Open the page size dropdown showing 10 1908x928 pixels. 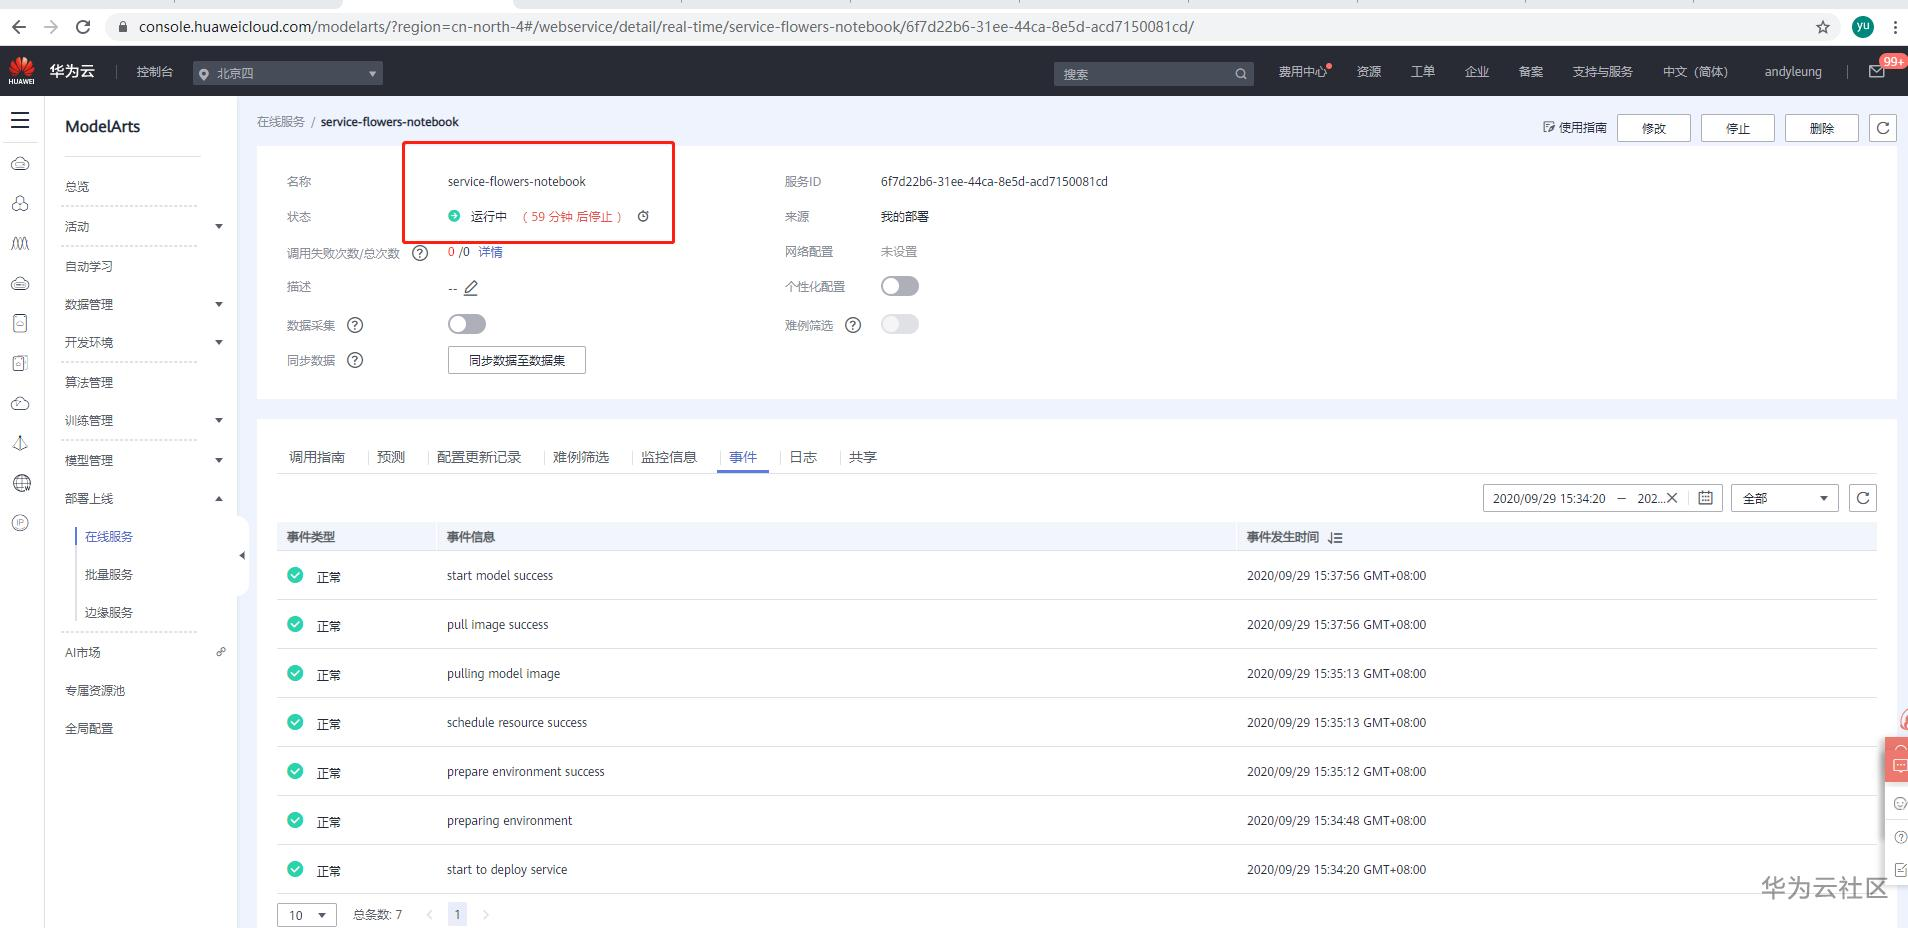tap(307, 915)
